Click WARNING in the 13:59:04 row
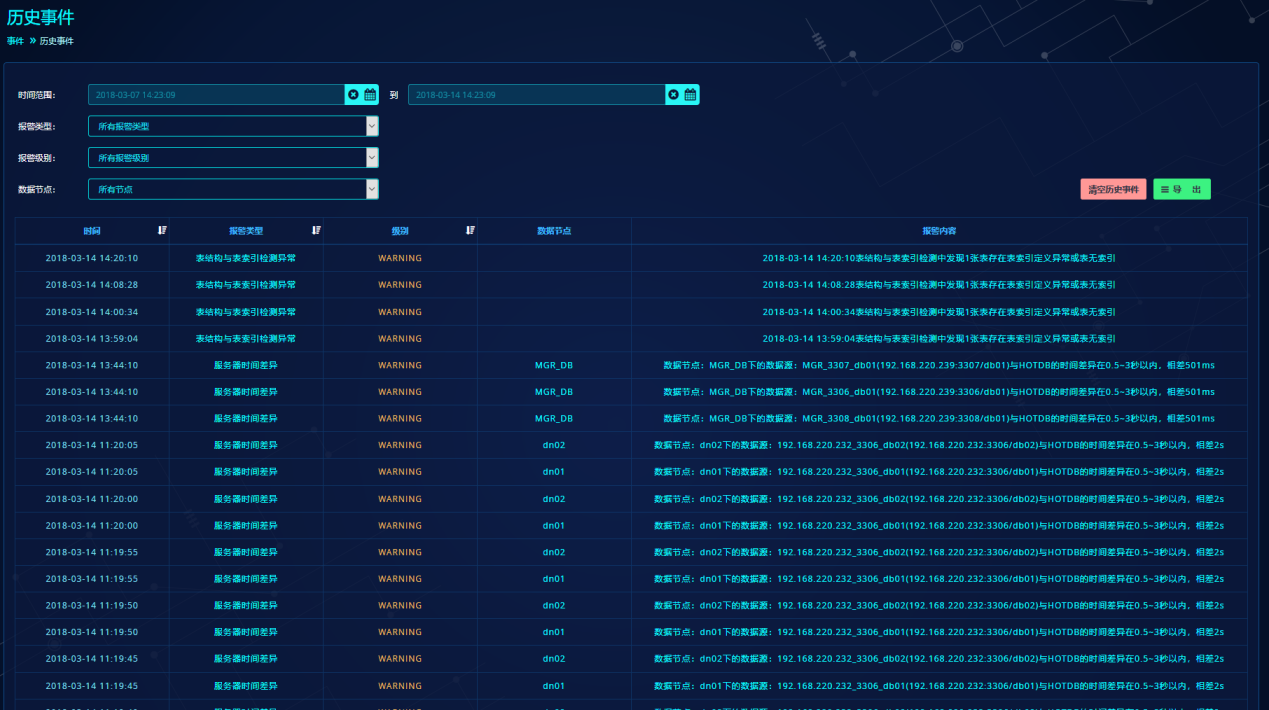 coord(400,339)
